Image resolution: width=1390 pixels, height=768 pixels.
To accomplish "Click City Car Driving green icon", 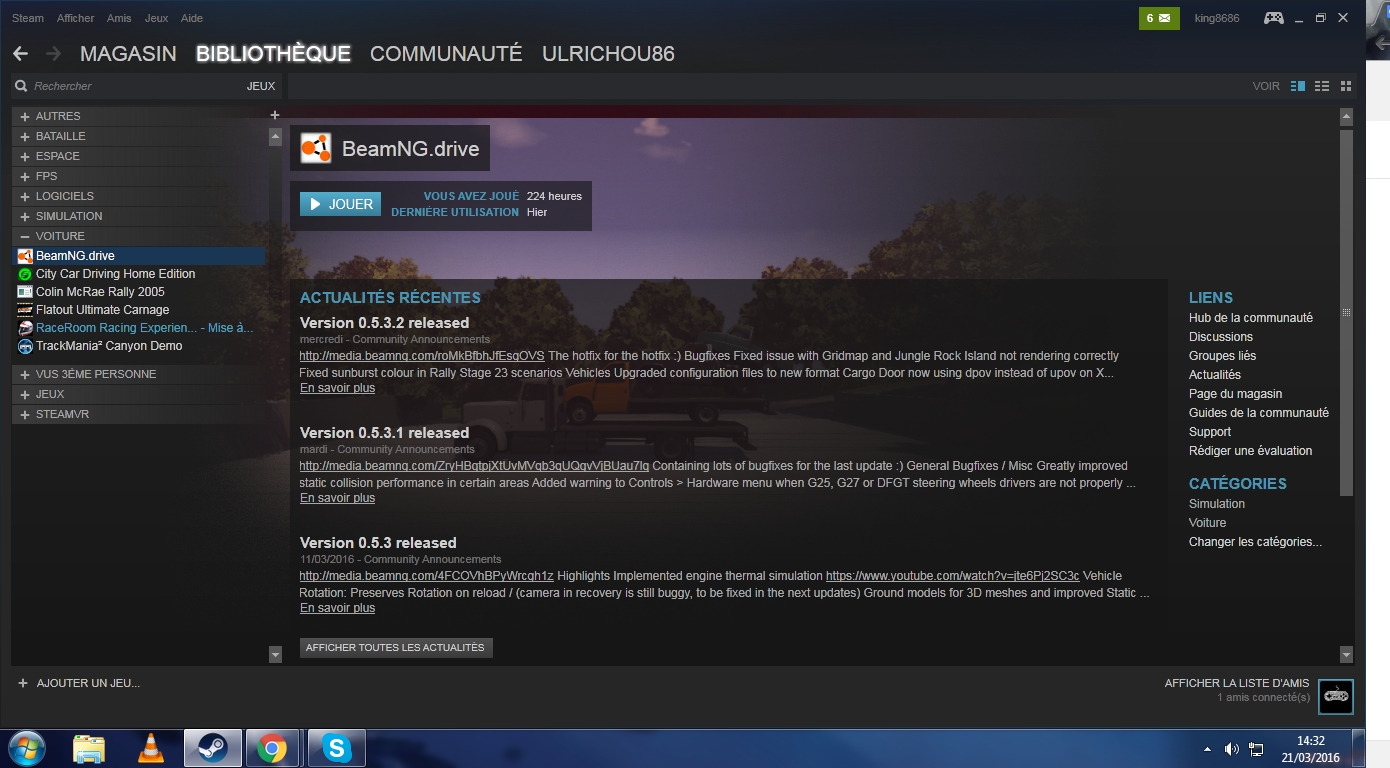I will (x=25, y=274).
